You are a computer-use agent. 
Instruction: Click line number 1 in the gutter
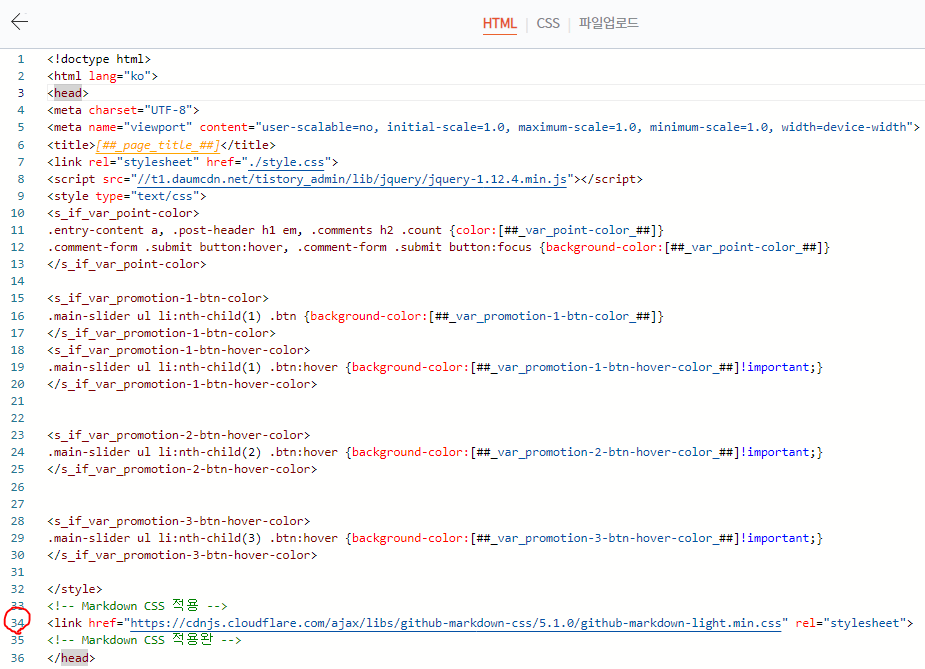pos(21,60)
